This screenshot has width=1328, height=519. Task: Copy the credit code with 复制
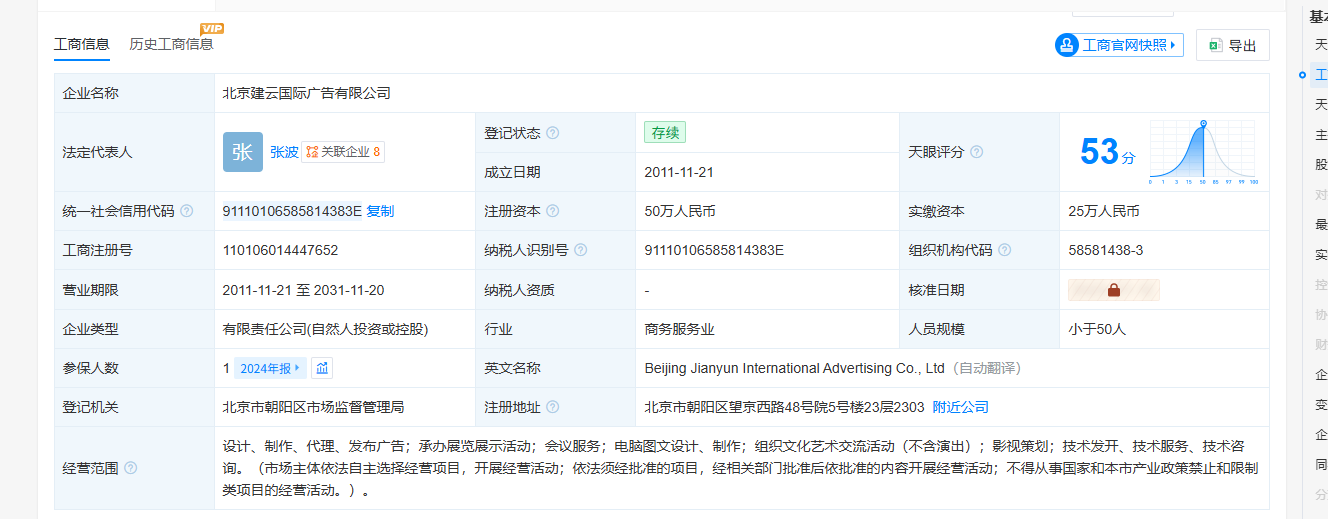380,211
